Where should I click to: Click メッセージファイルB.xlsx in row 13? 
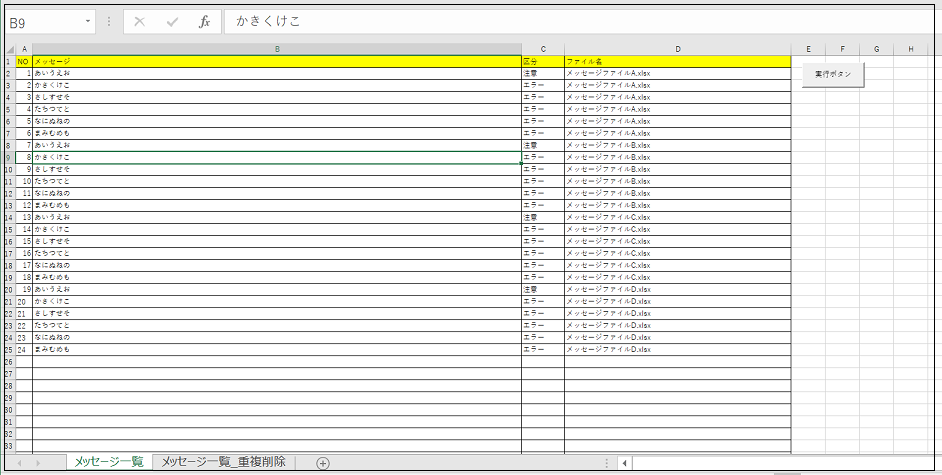point(678,205)
